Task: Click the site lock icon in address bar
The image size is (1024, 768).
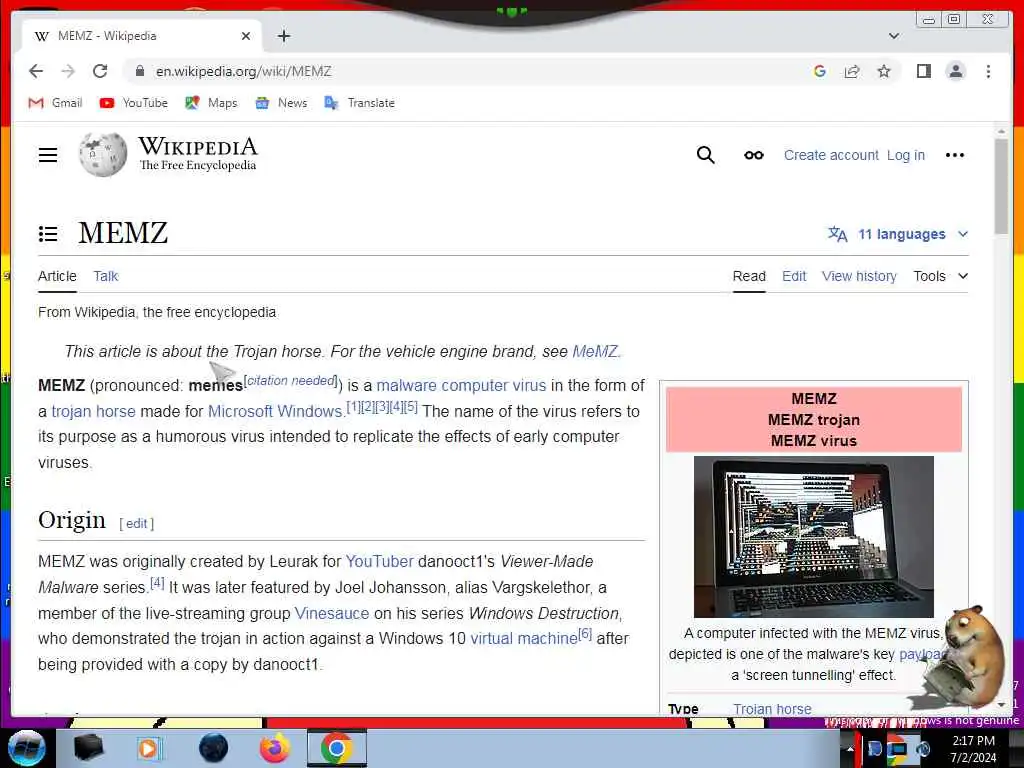Action: pyautogui.click(x=139, y=71)
